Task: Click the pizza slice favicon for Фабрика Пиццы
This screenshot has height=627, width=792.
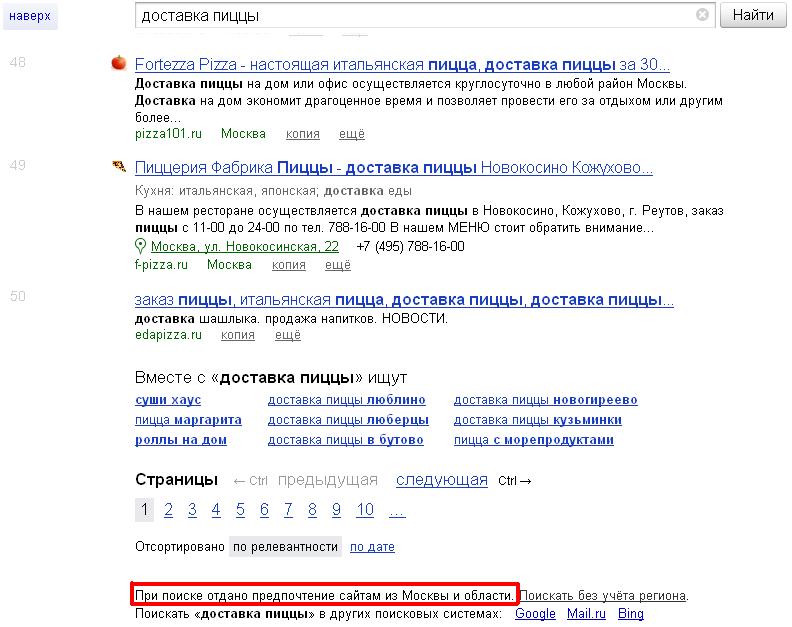Action: (x=118, y=167)
